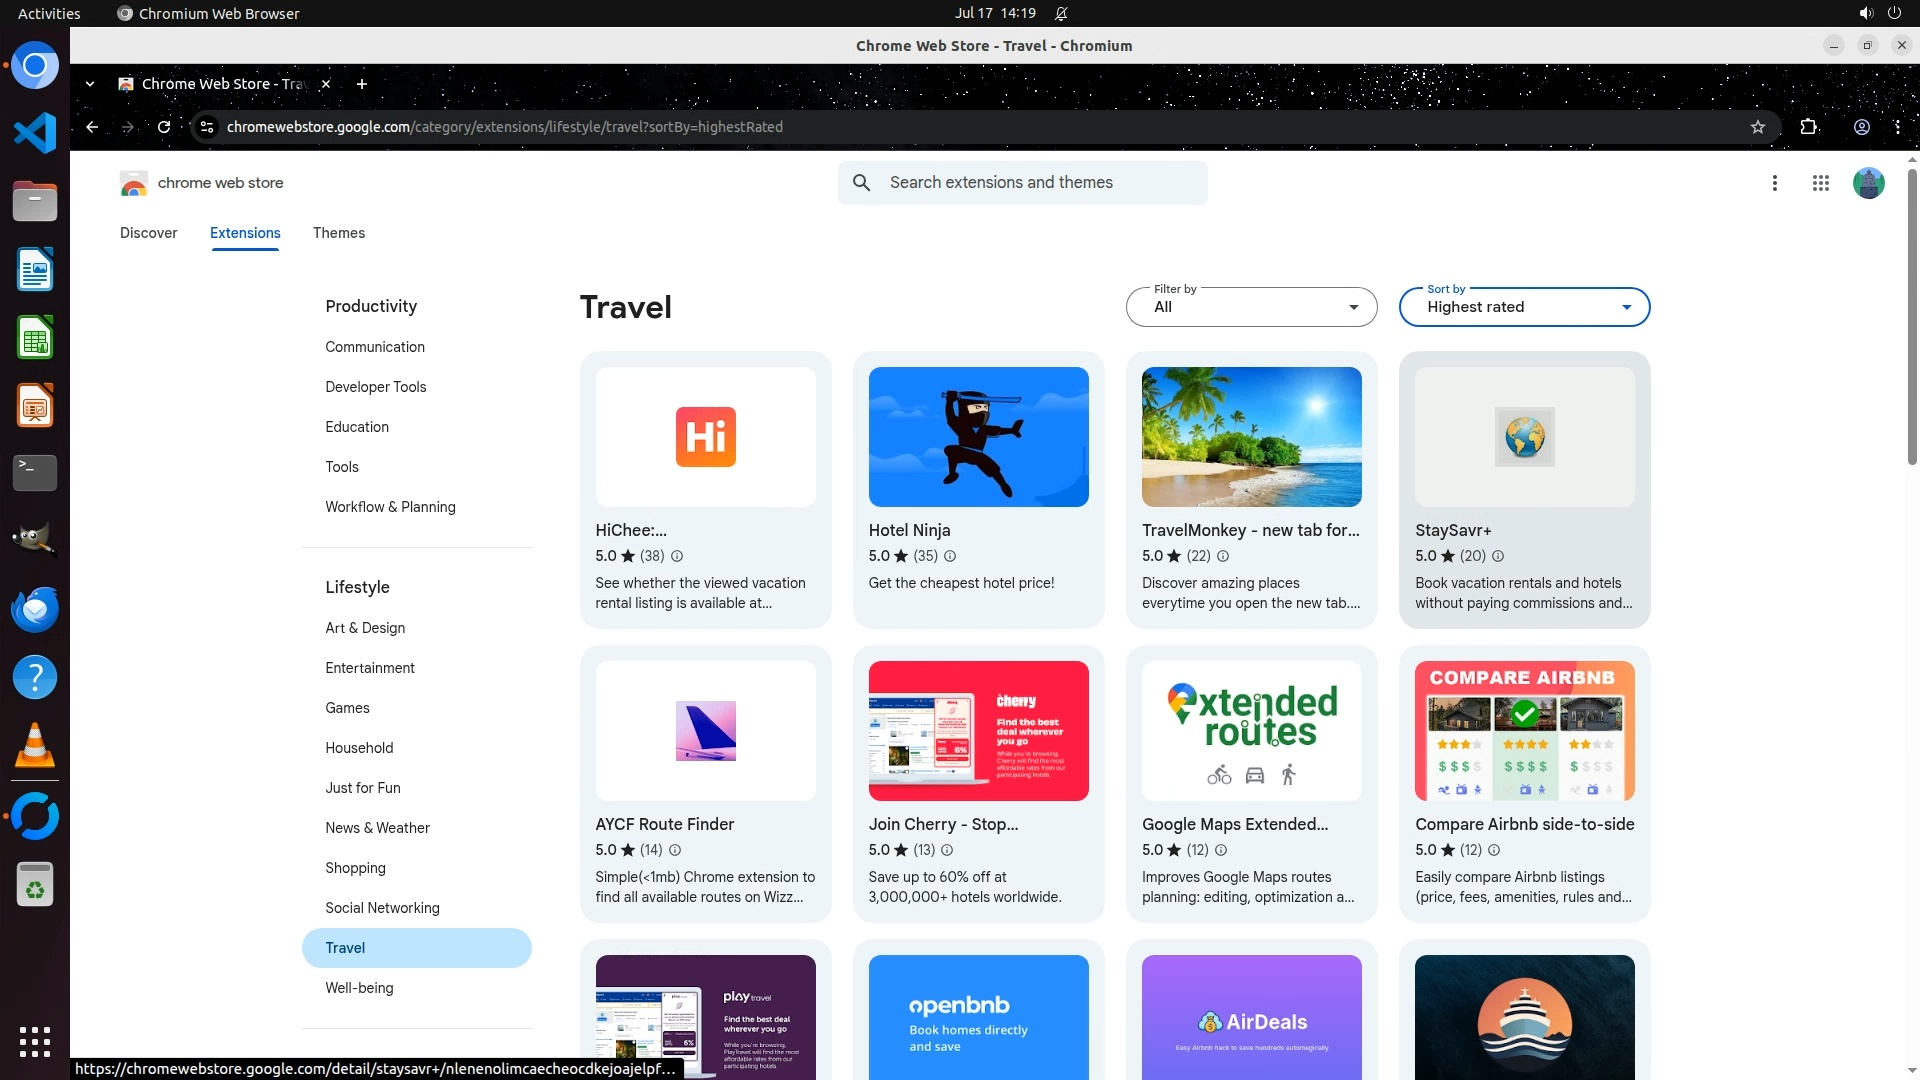Click the Chrome Web Store rainbow logo
The image size is (1920, 1080).
(133, 183)
